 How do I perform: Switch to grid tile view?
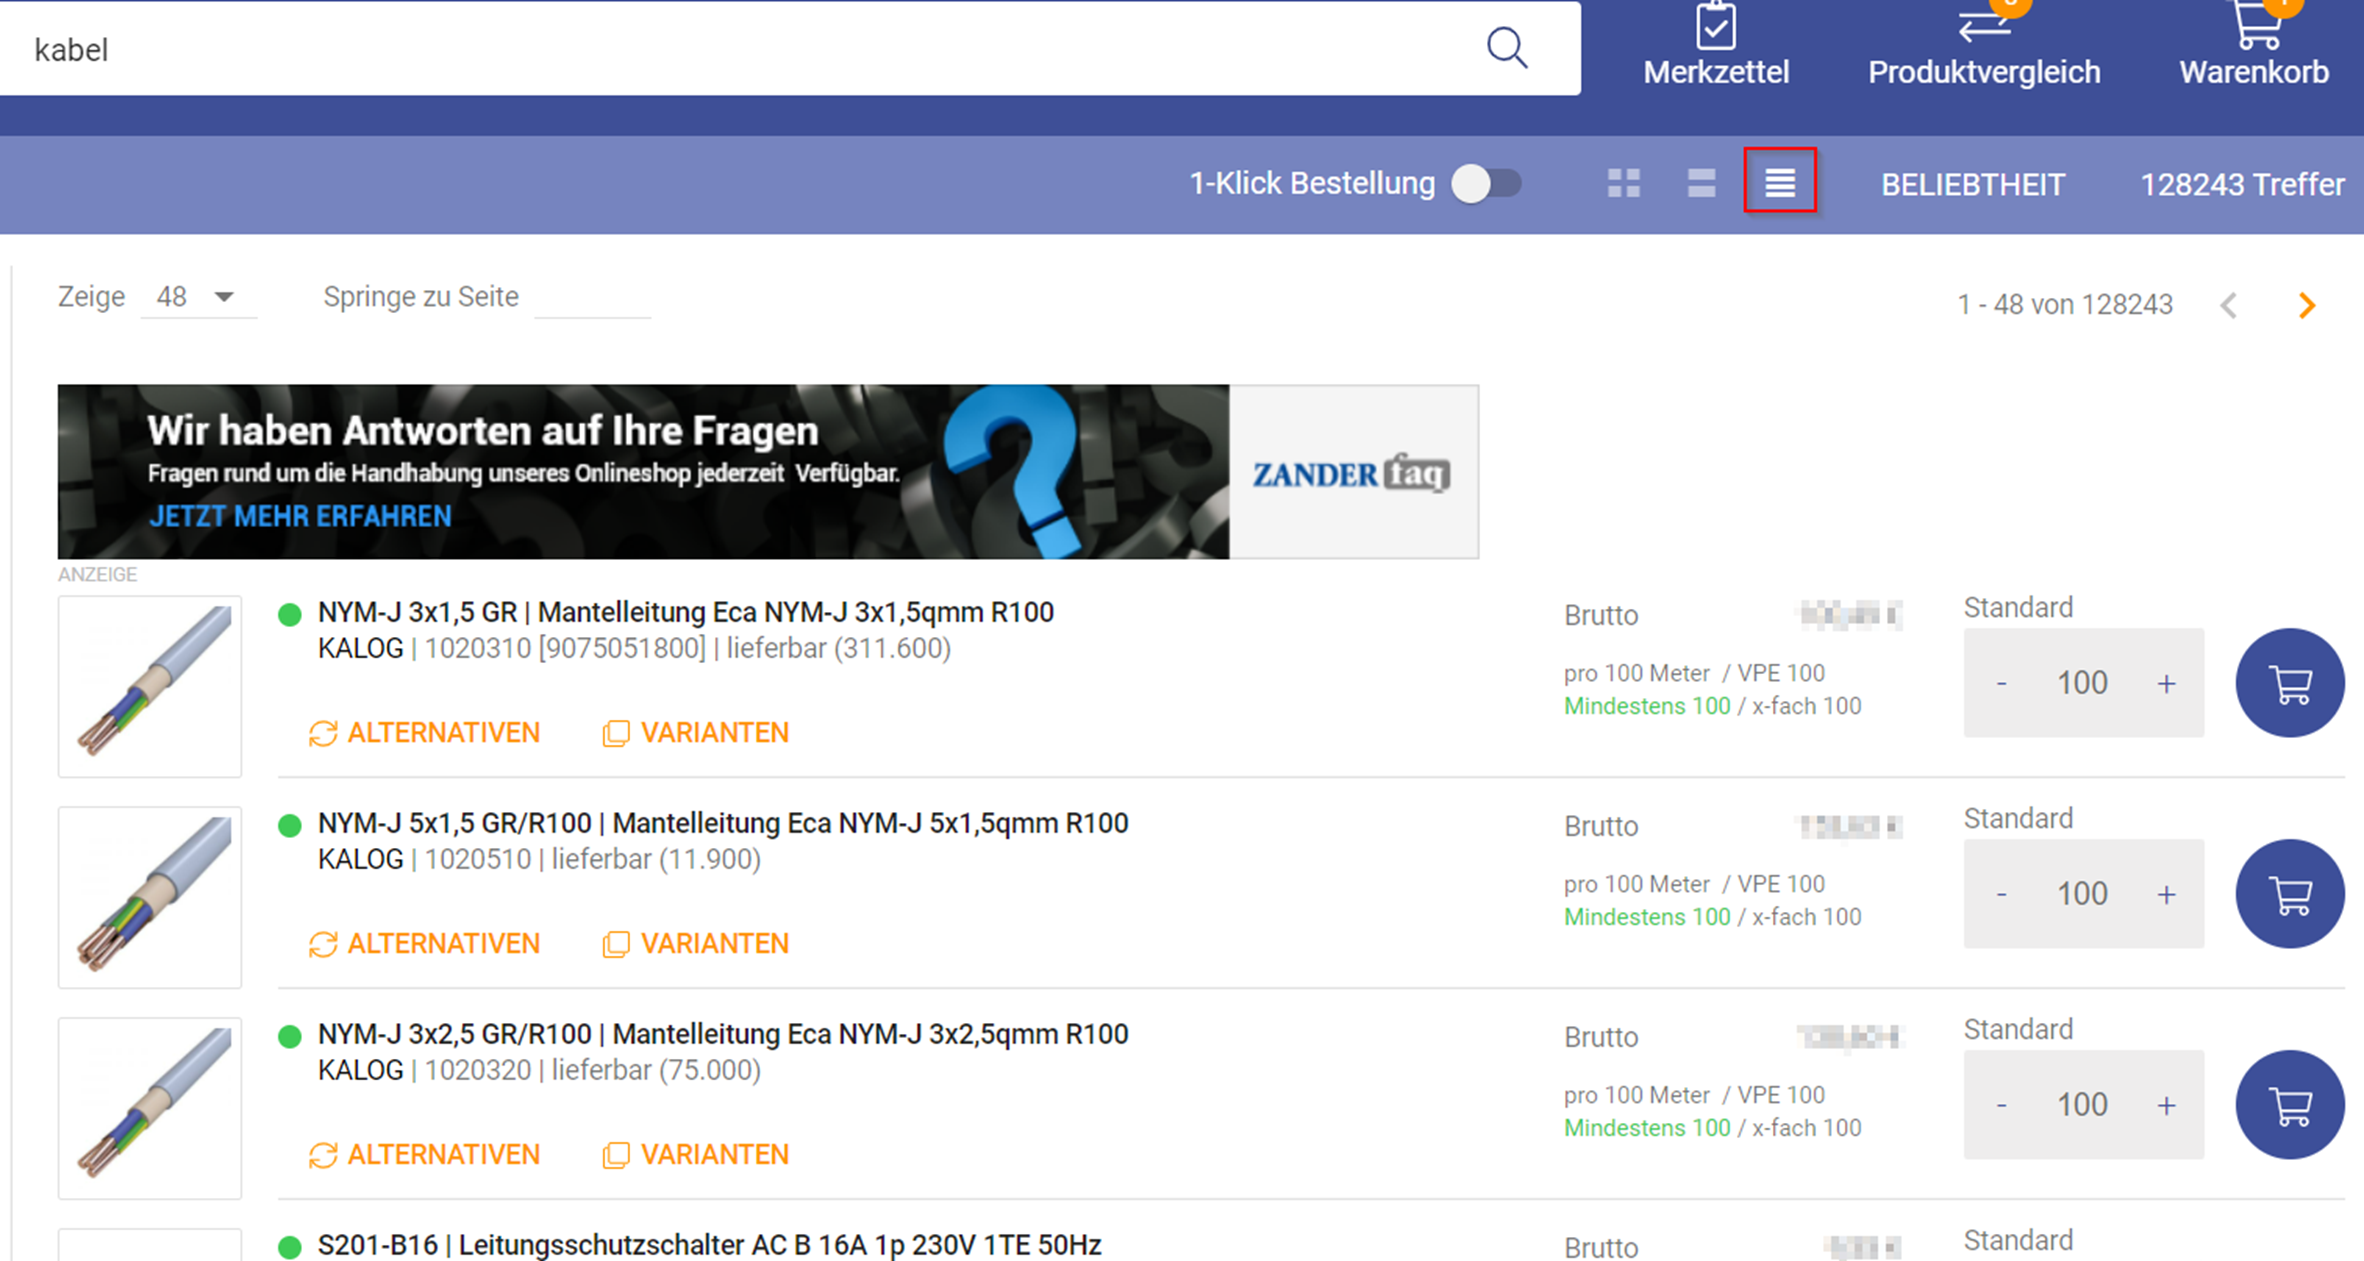coord(1623,183)
